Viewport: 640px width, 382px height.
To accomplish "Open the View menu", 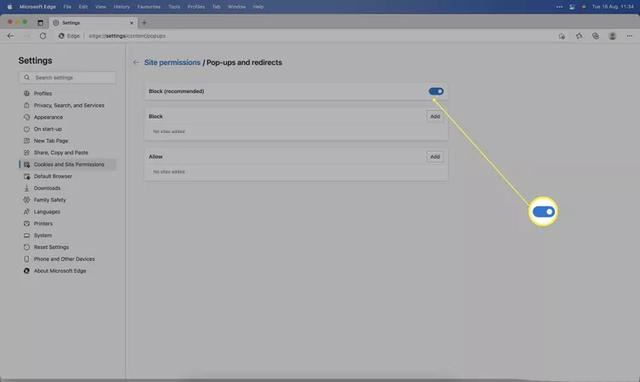I will (x=100, y=7).
